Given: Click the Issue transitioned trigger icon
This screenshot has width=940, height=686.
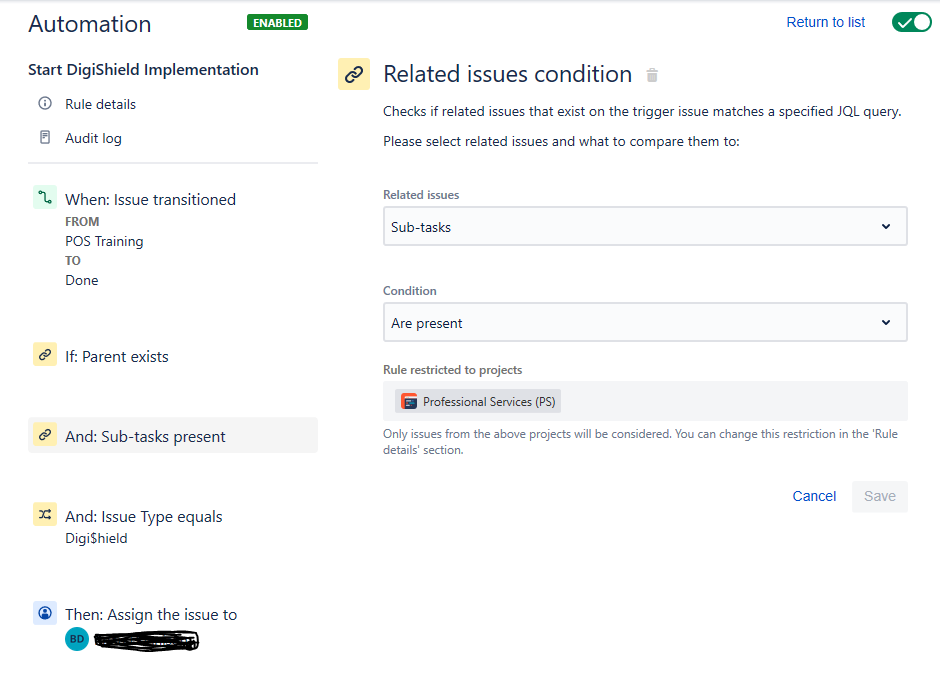Looking at the screenshot, I should (45, 197).
